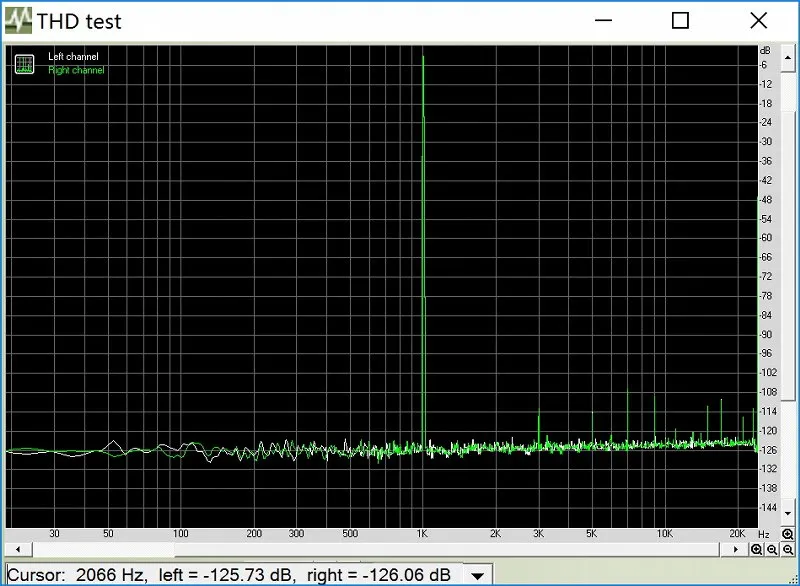Click the resize grip in the window corner
The image size is (800, 586).
[792, 579]
